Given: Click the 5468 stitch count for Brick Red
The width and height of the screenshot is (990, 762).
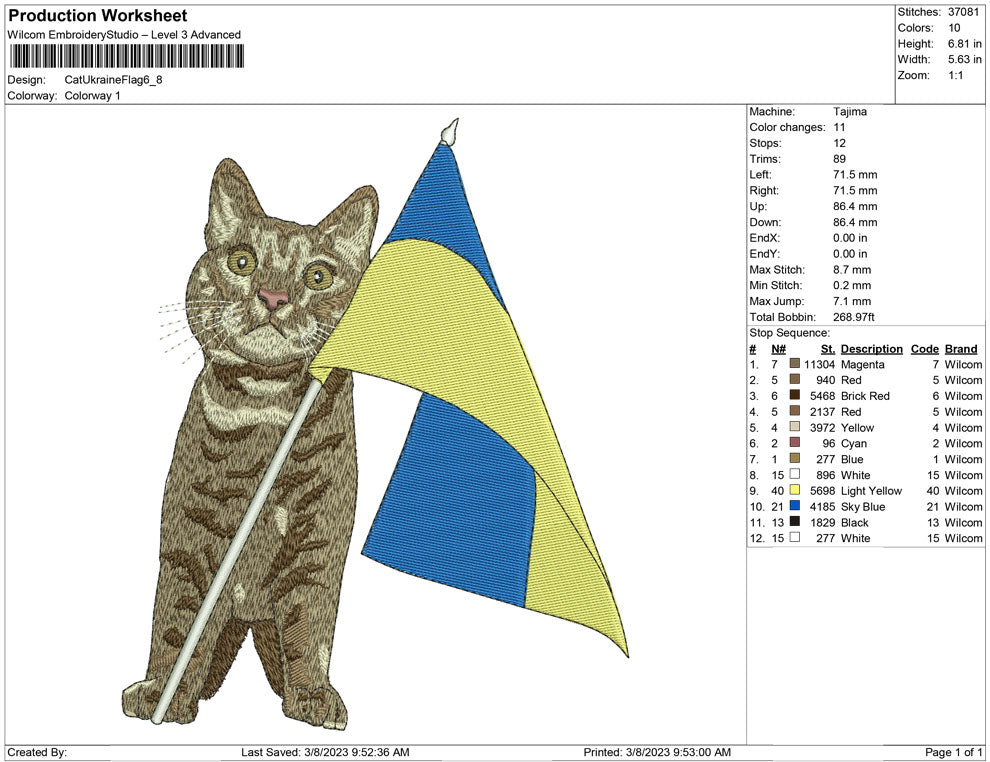Looking at the screenshot, I should point(823,396).
